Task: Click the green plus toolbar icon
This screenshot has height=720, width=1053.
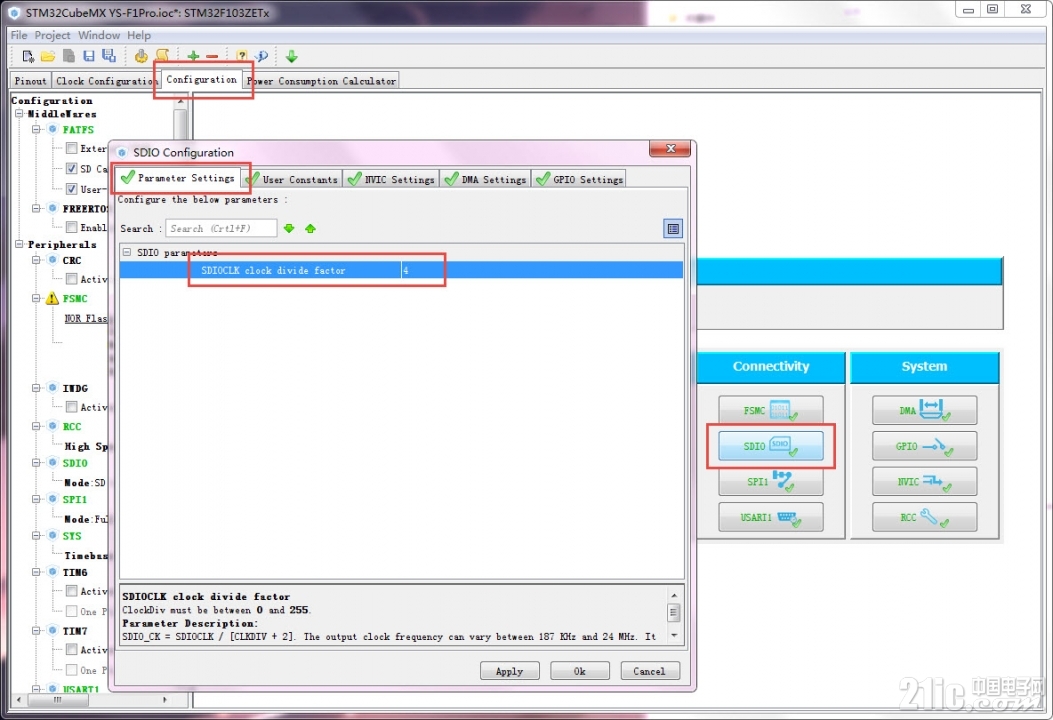Action: pyautogui.click(x=193, y=56)
